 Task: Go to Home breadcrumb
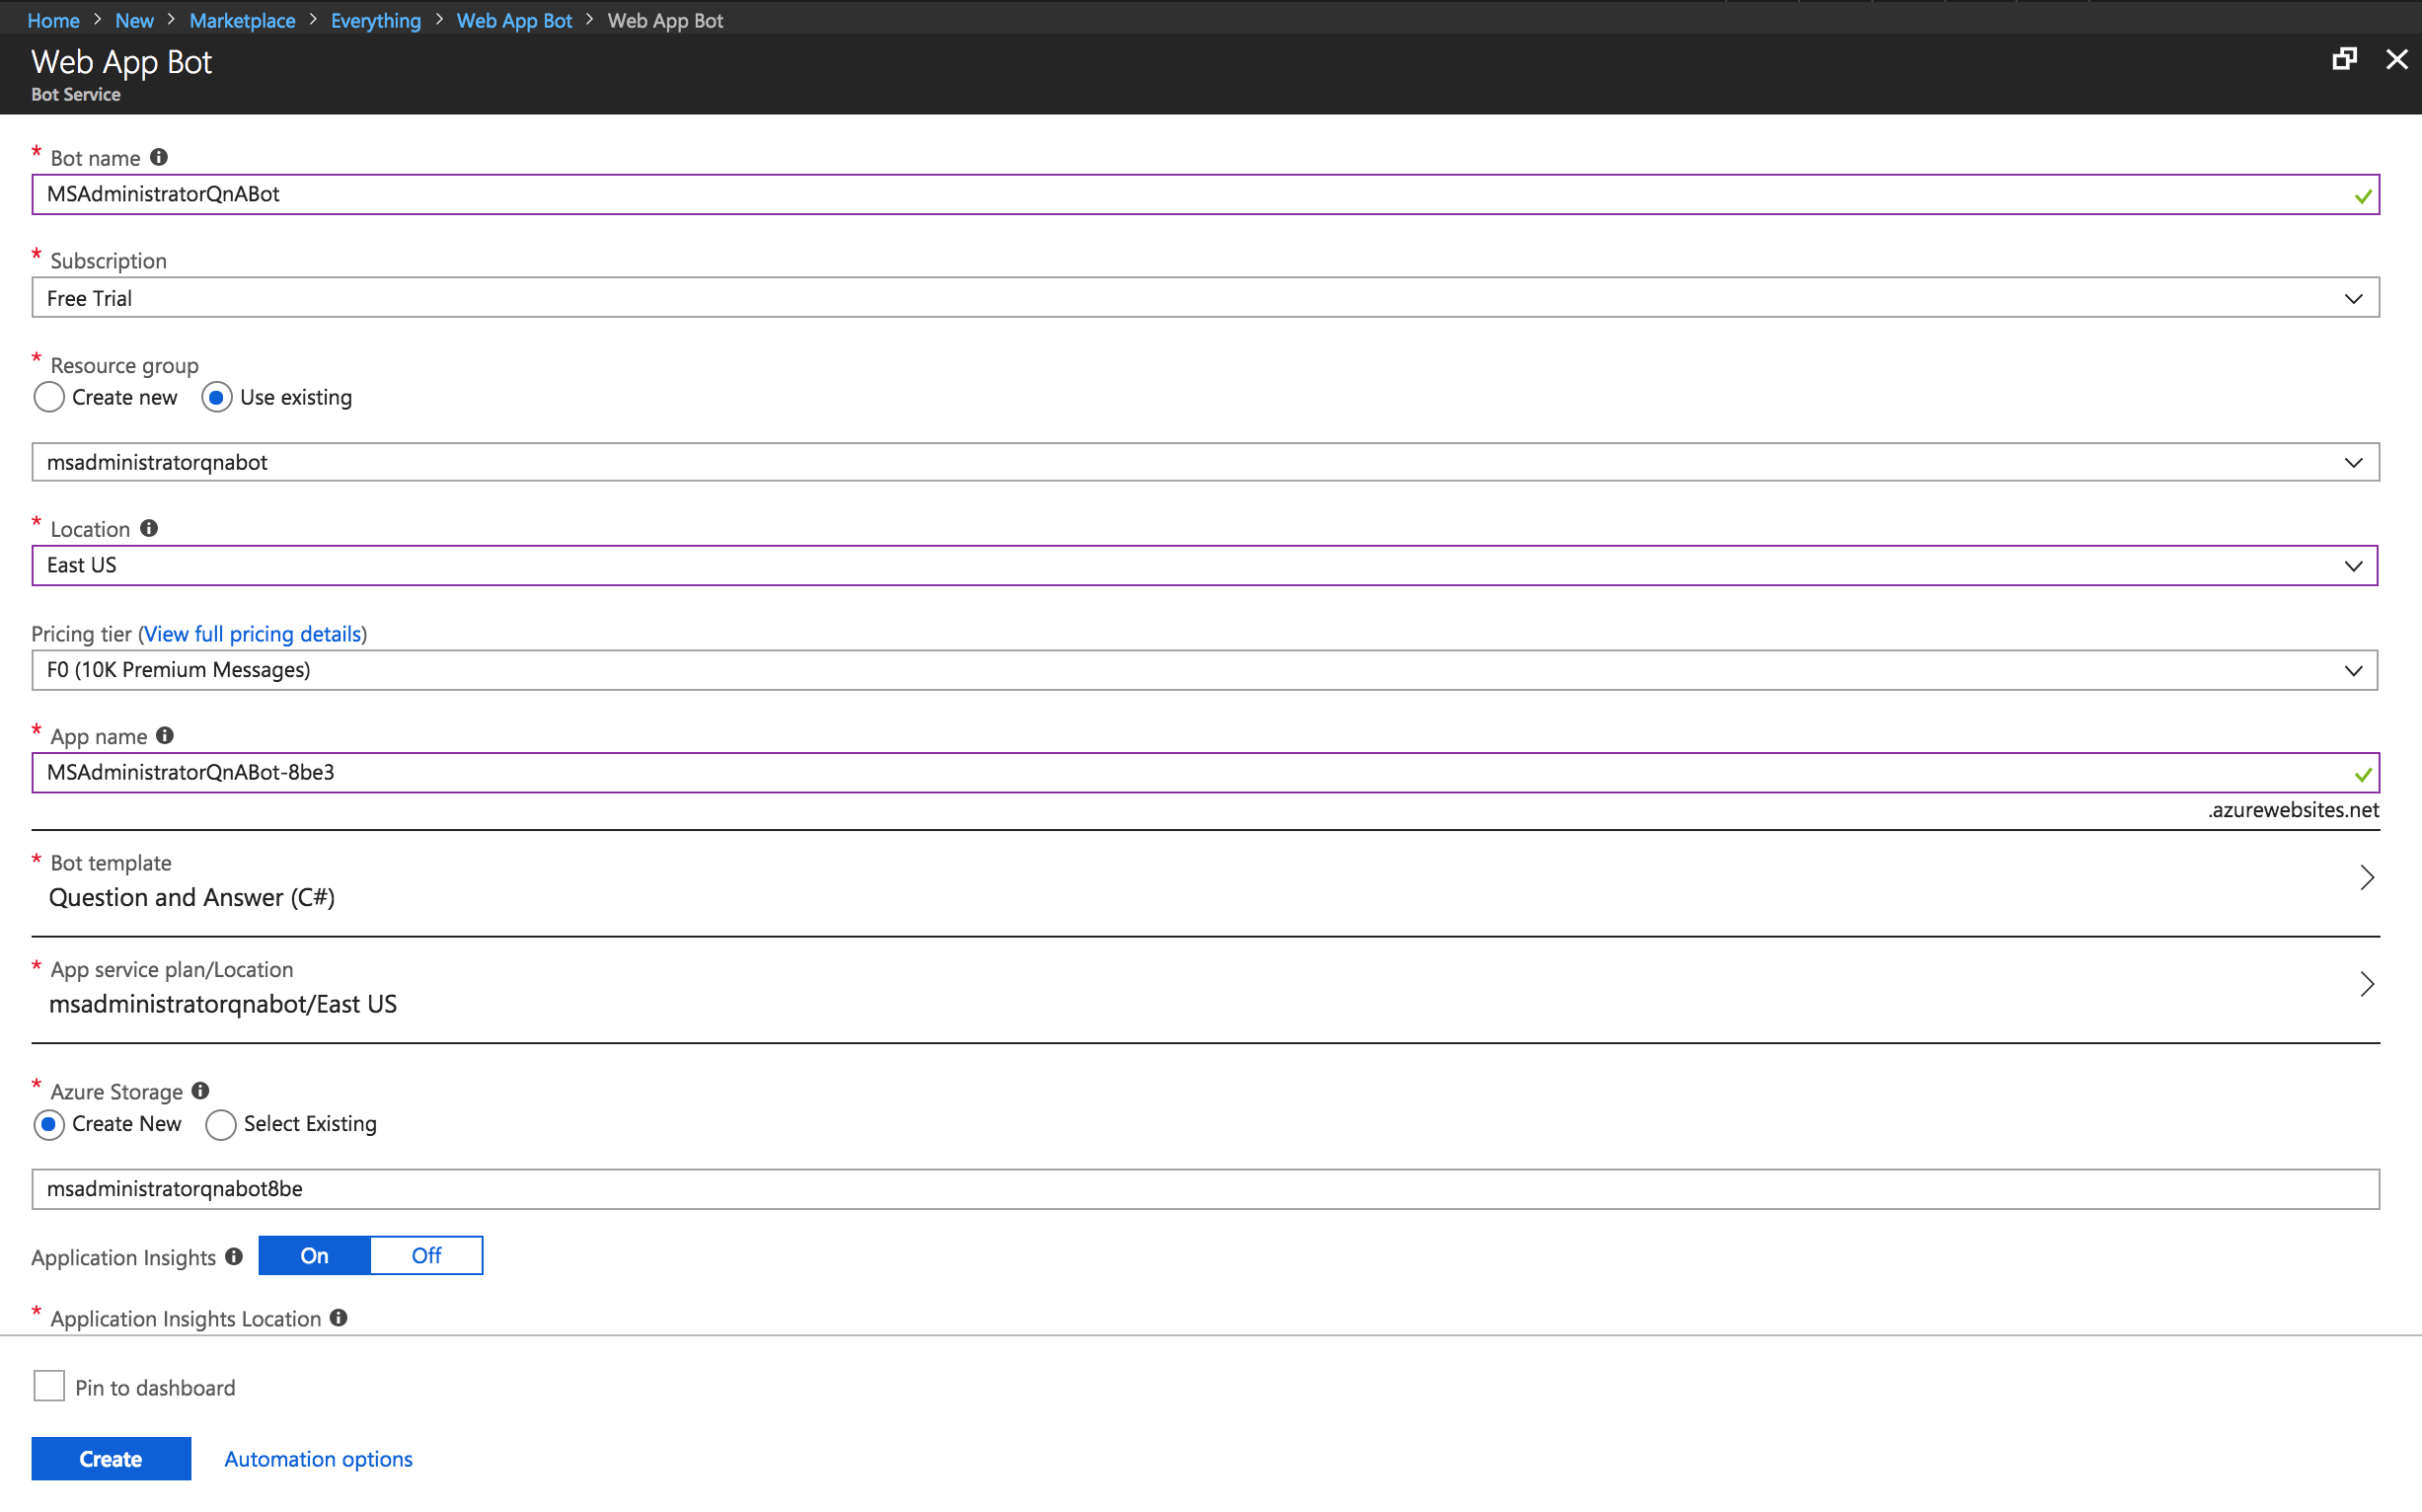53,20
